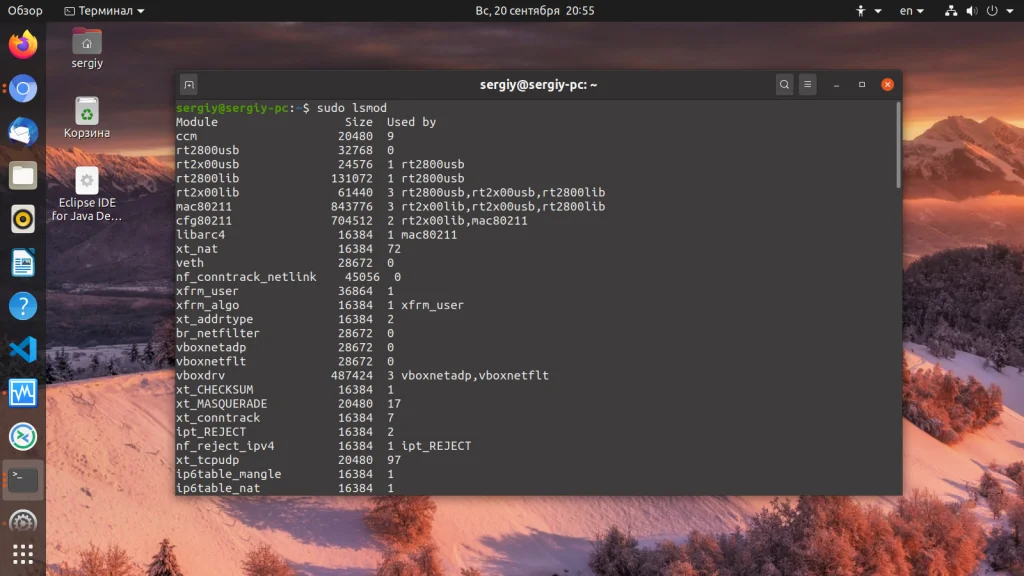Viewport: 1024px width, 576px height.
Task: Click the 'xt_nat' module name
Action: [197, 249]
